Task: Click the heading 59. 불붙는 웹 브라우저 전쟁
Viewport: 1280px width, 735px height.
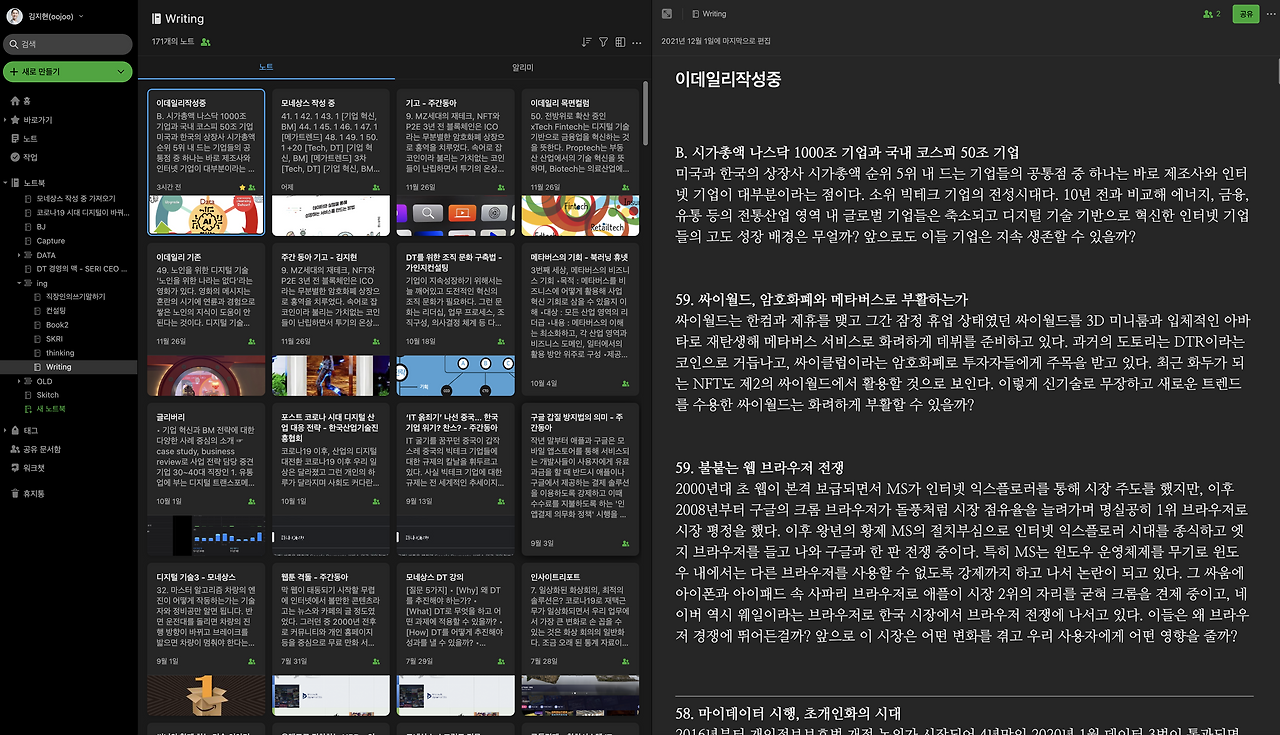Action: click(760, 467)
